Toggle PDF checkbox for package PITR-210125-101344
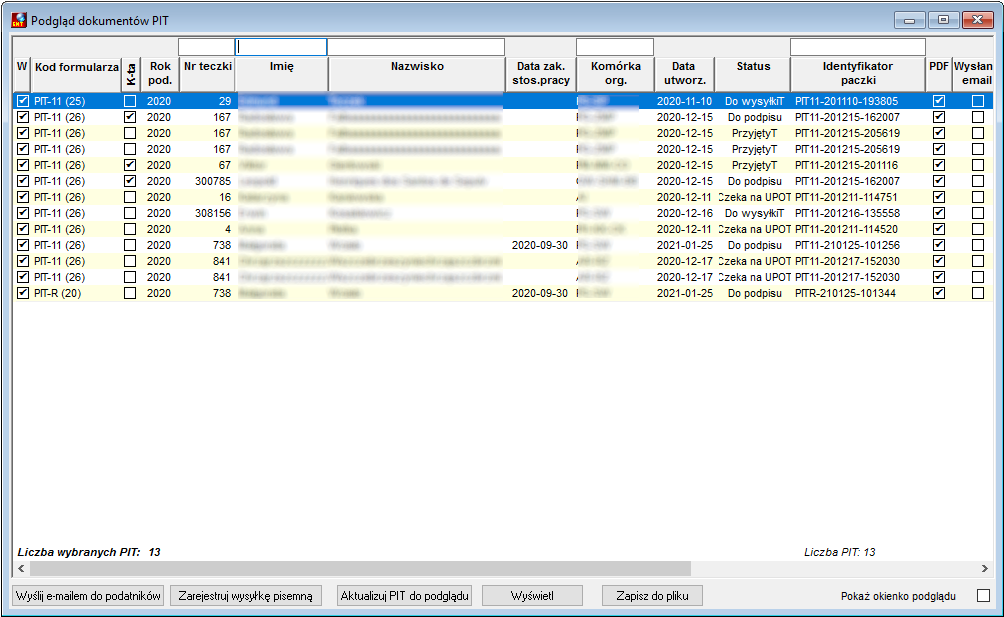The image size is (1004, 617). (939, 293)
